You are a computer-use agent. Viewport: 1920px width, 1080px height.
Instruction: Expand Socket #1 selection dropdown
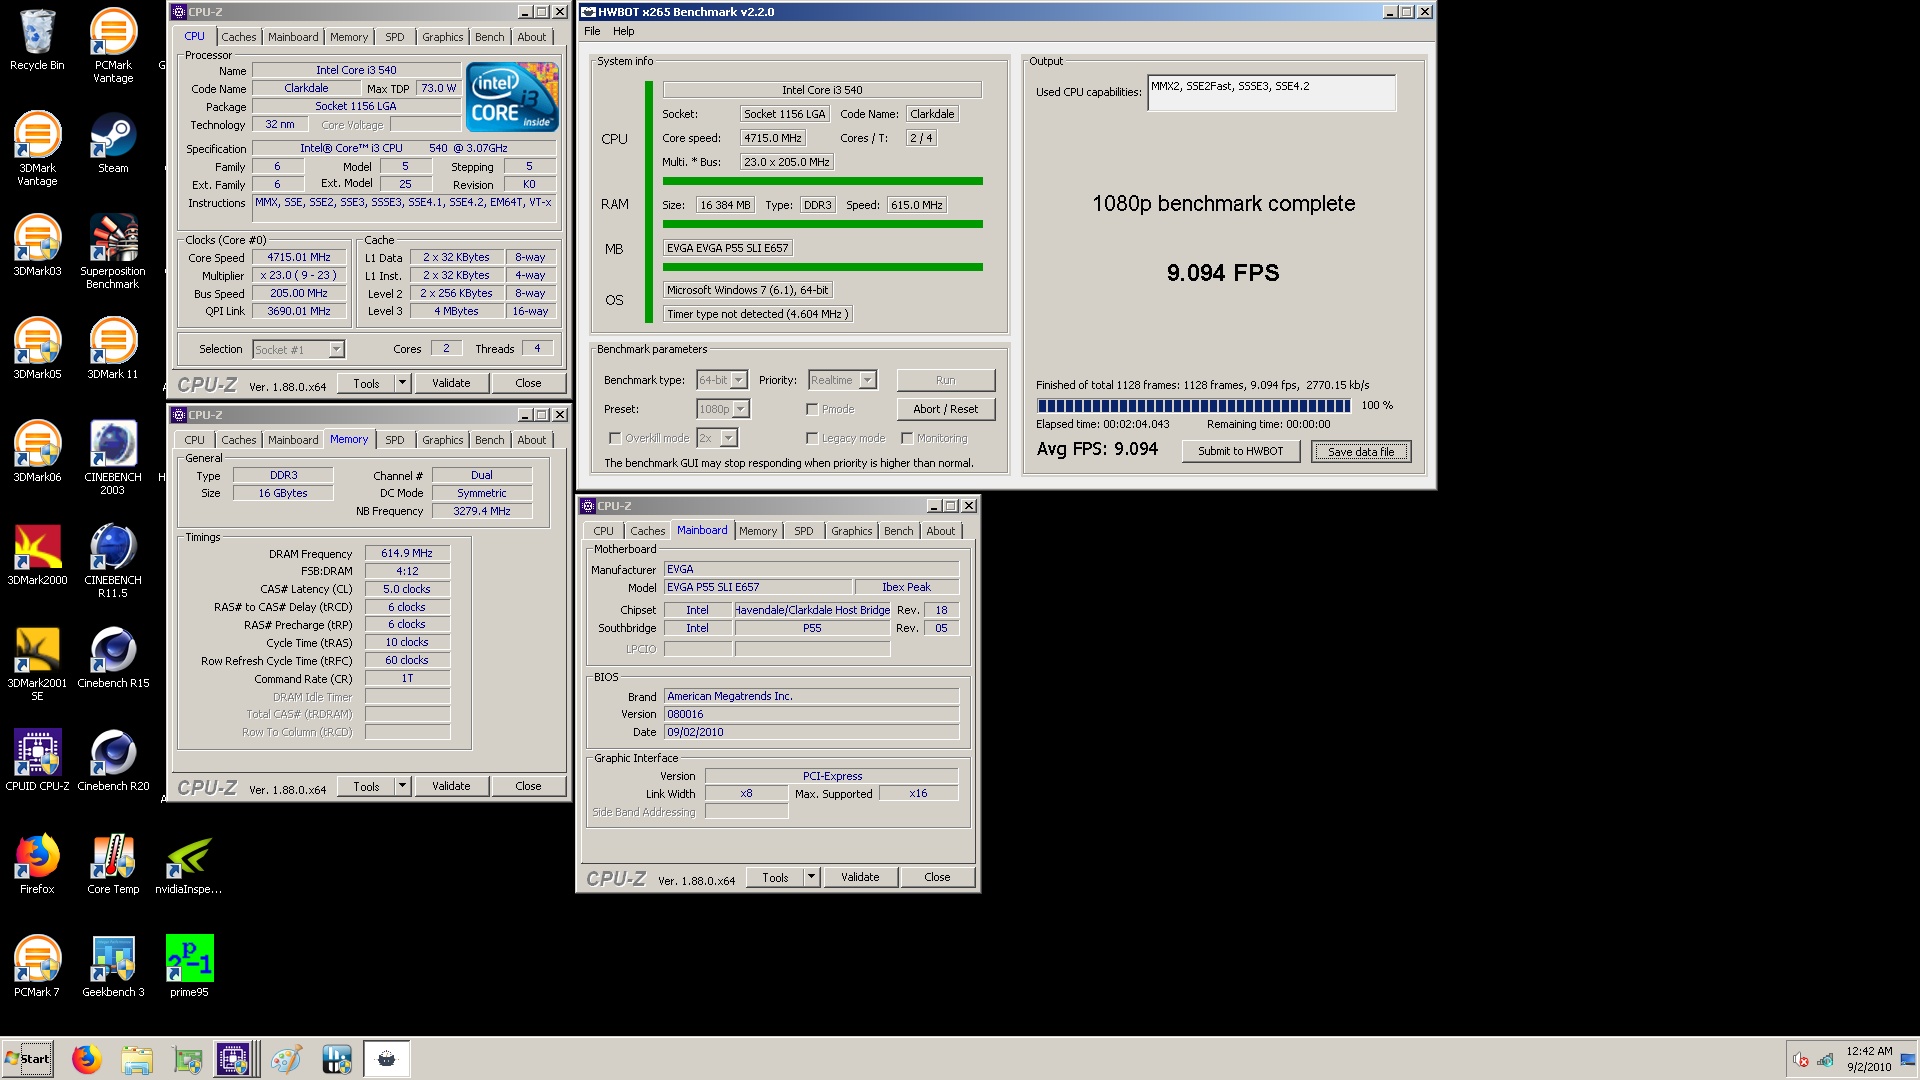click(336, 349)
